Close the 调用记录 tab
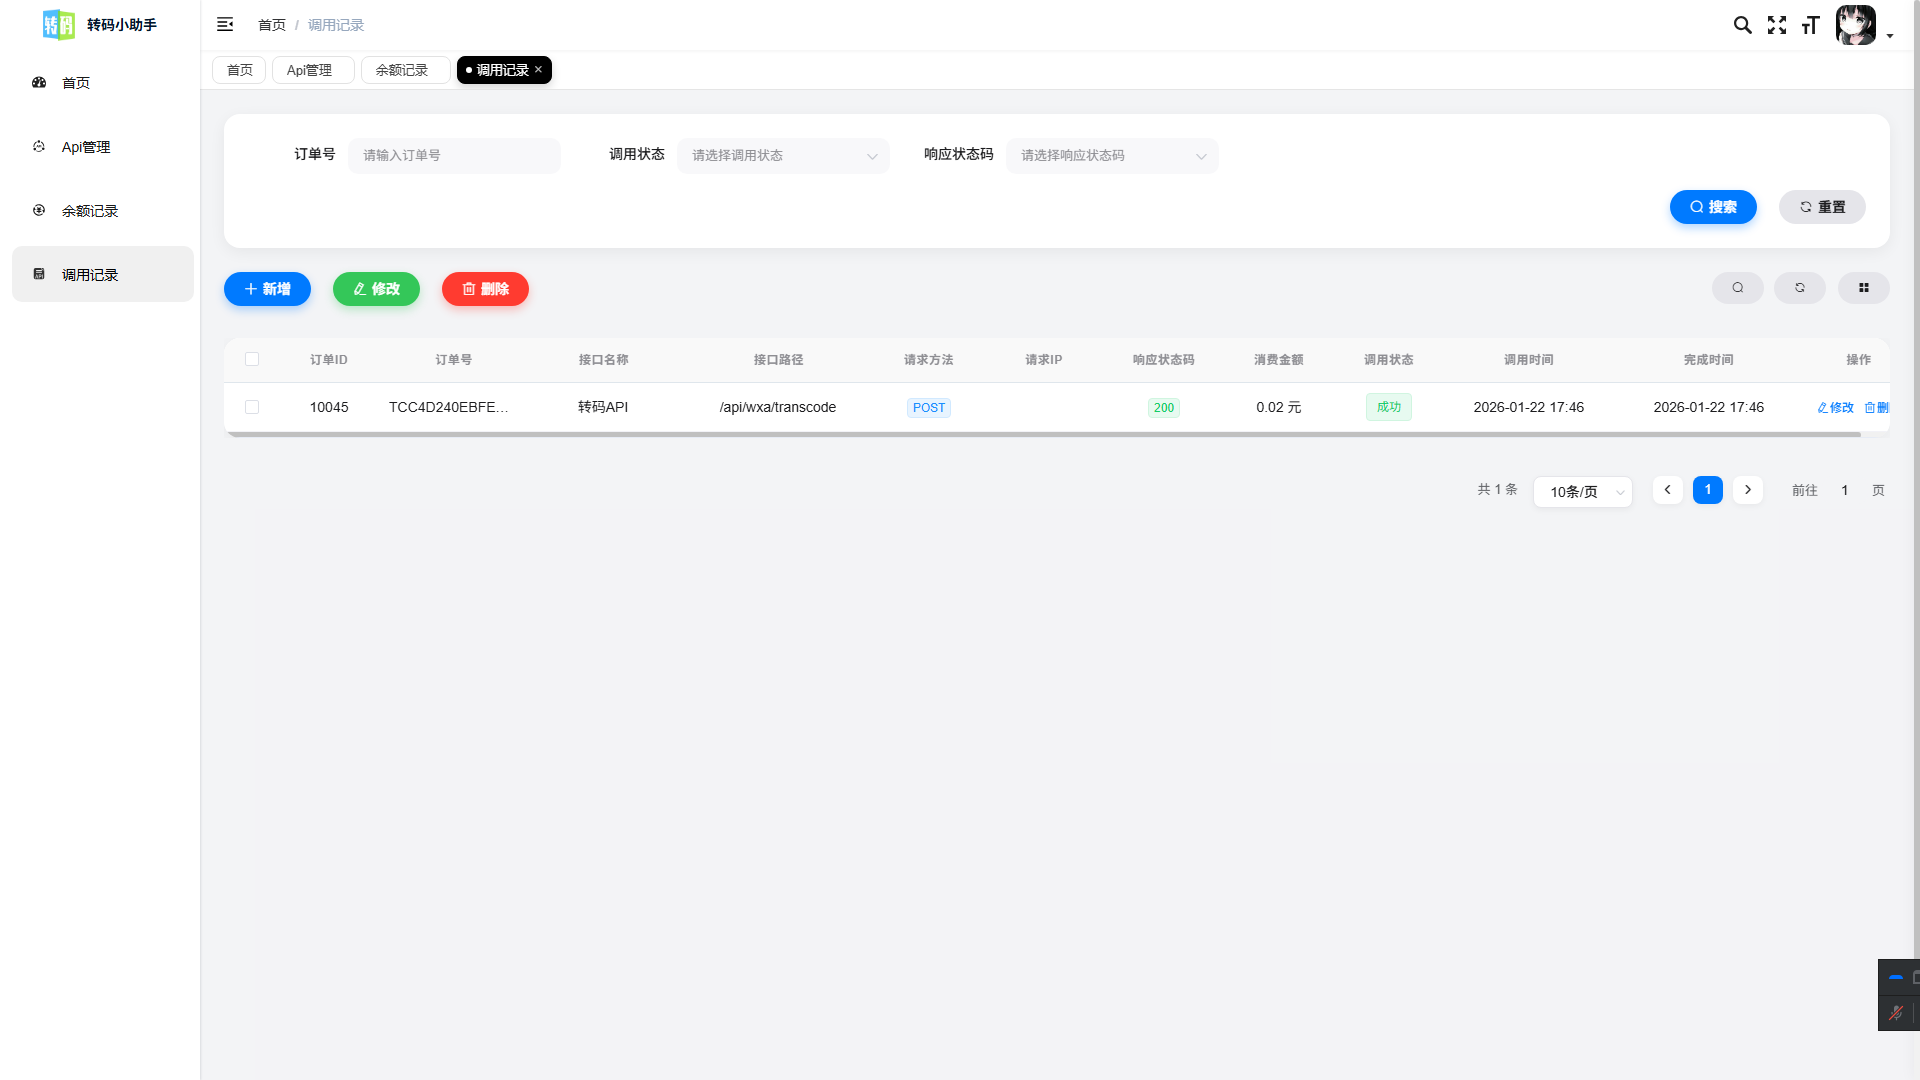 (539, 69)
